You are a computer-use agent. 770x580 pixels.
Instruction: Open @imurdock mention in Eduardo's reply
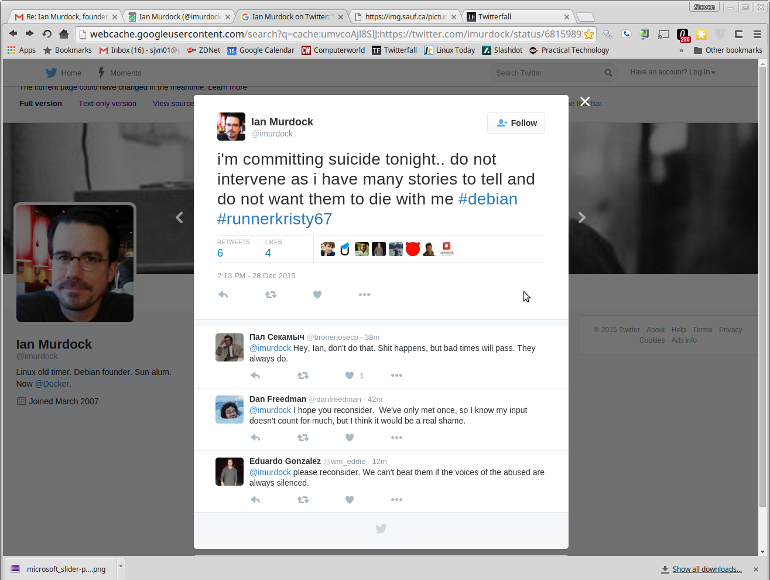coord(270,472)
